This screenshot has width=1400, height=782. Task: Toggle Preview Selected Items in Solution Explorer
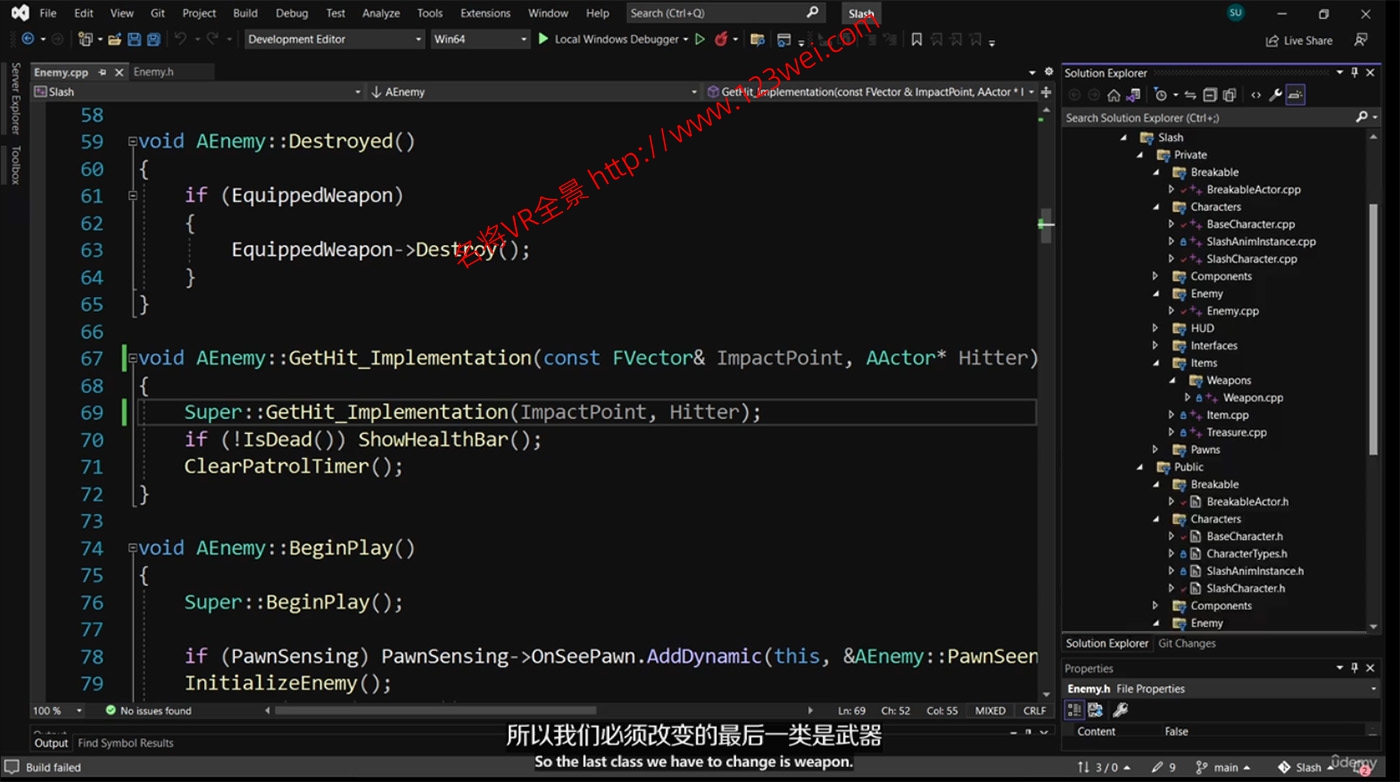click(1295, 95)
